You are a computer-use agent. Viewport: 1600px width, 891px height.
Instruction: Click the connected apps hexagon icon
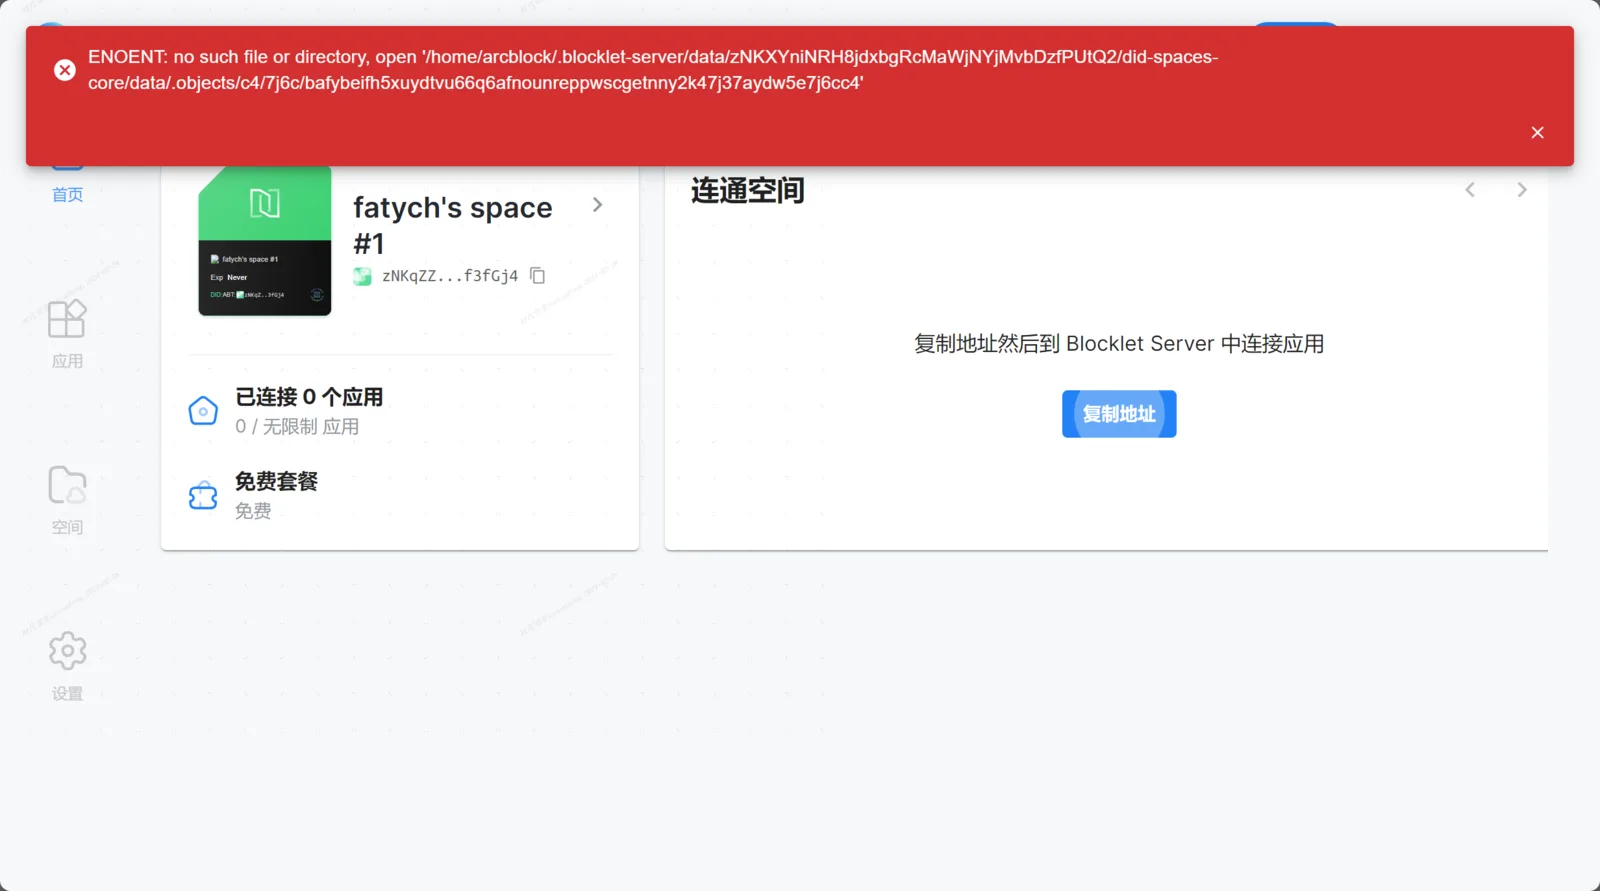[x=203, y=410]
